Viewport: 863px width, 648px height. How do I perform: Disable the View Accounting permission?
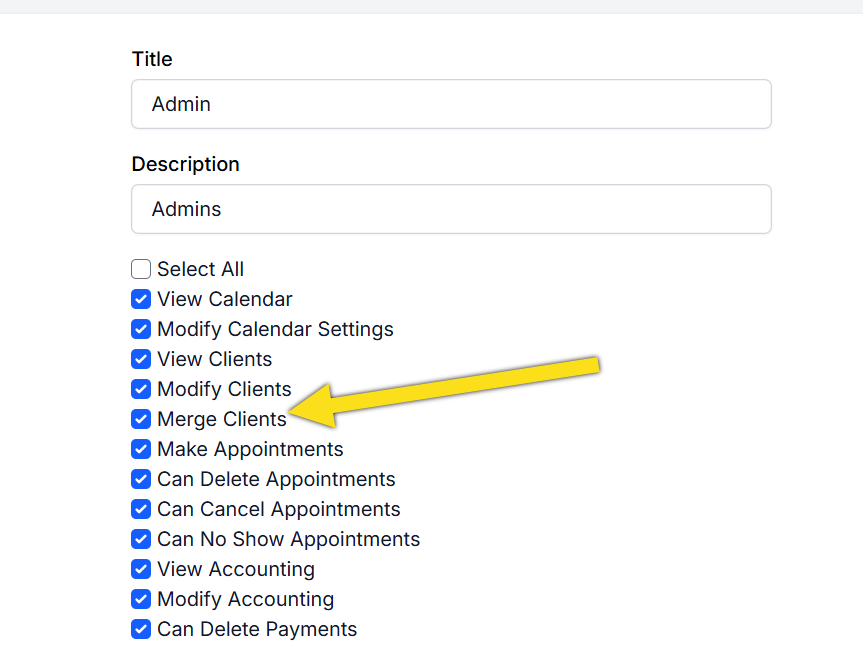(x=141, y=569)
